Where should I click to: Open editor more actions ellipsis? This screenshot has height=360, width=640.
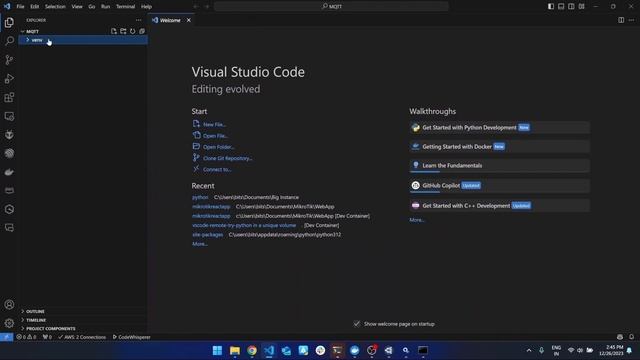pos(631,20)
